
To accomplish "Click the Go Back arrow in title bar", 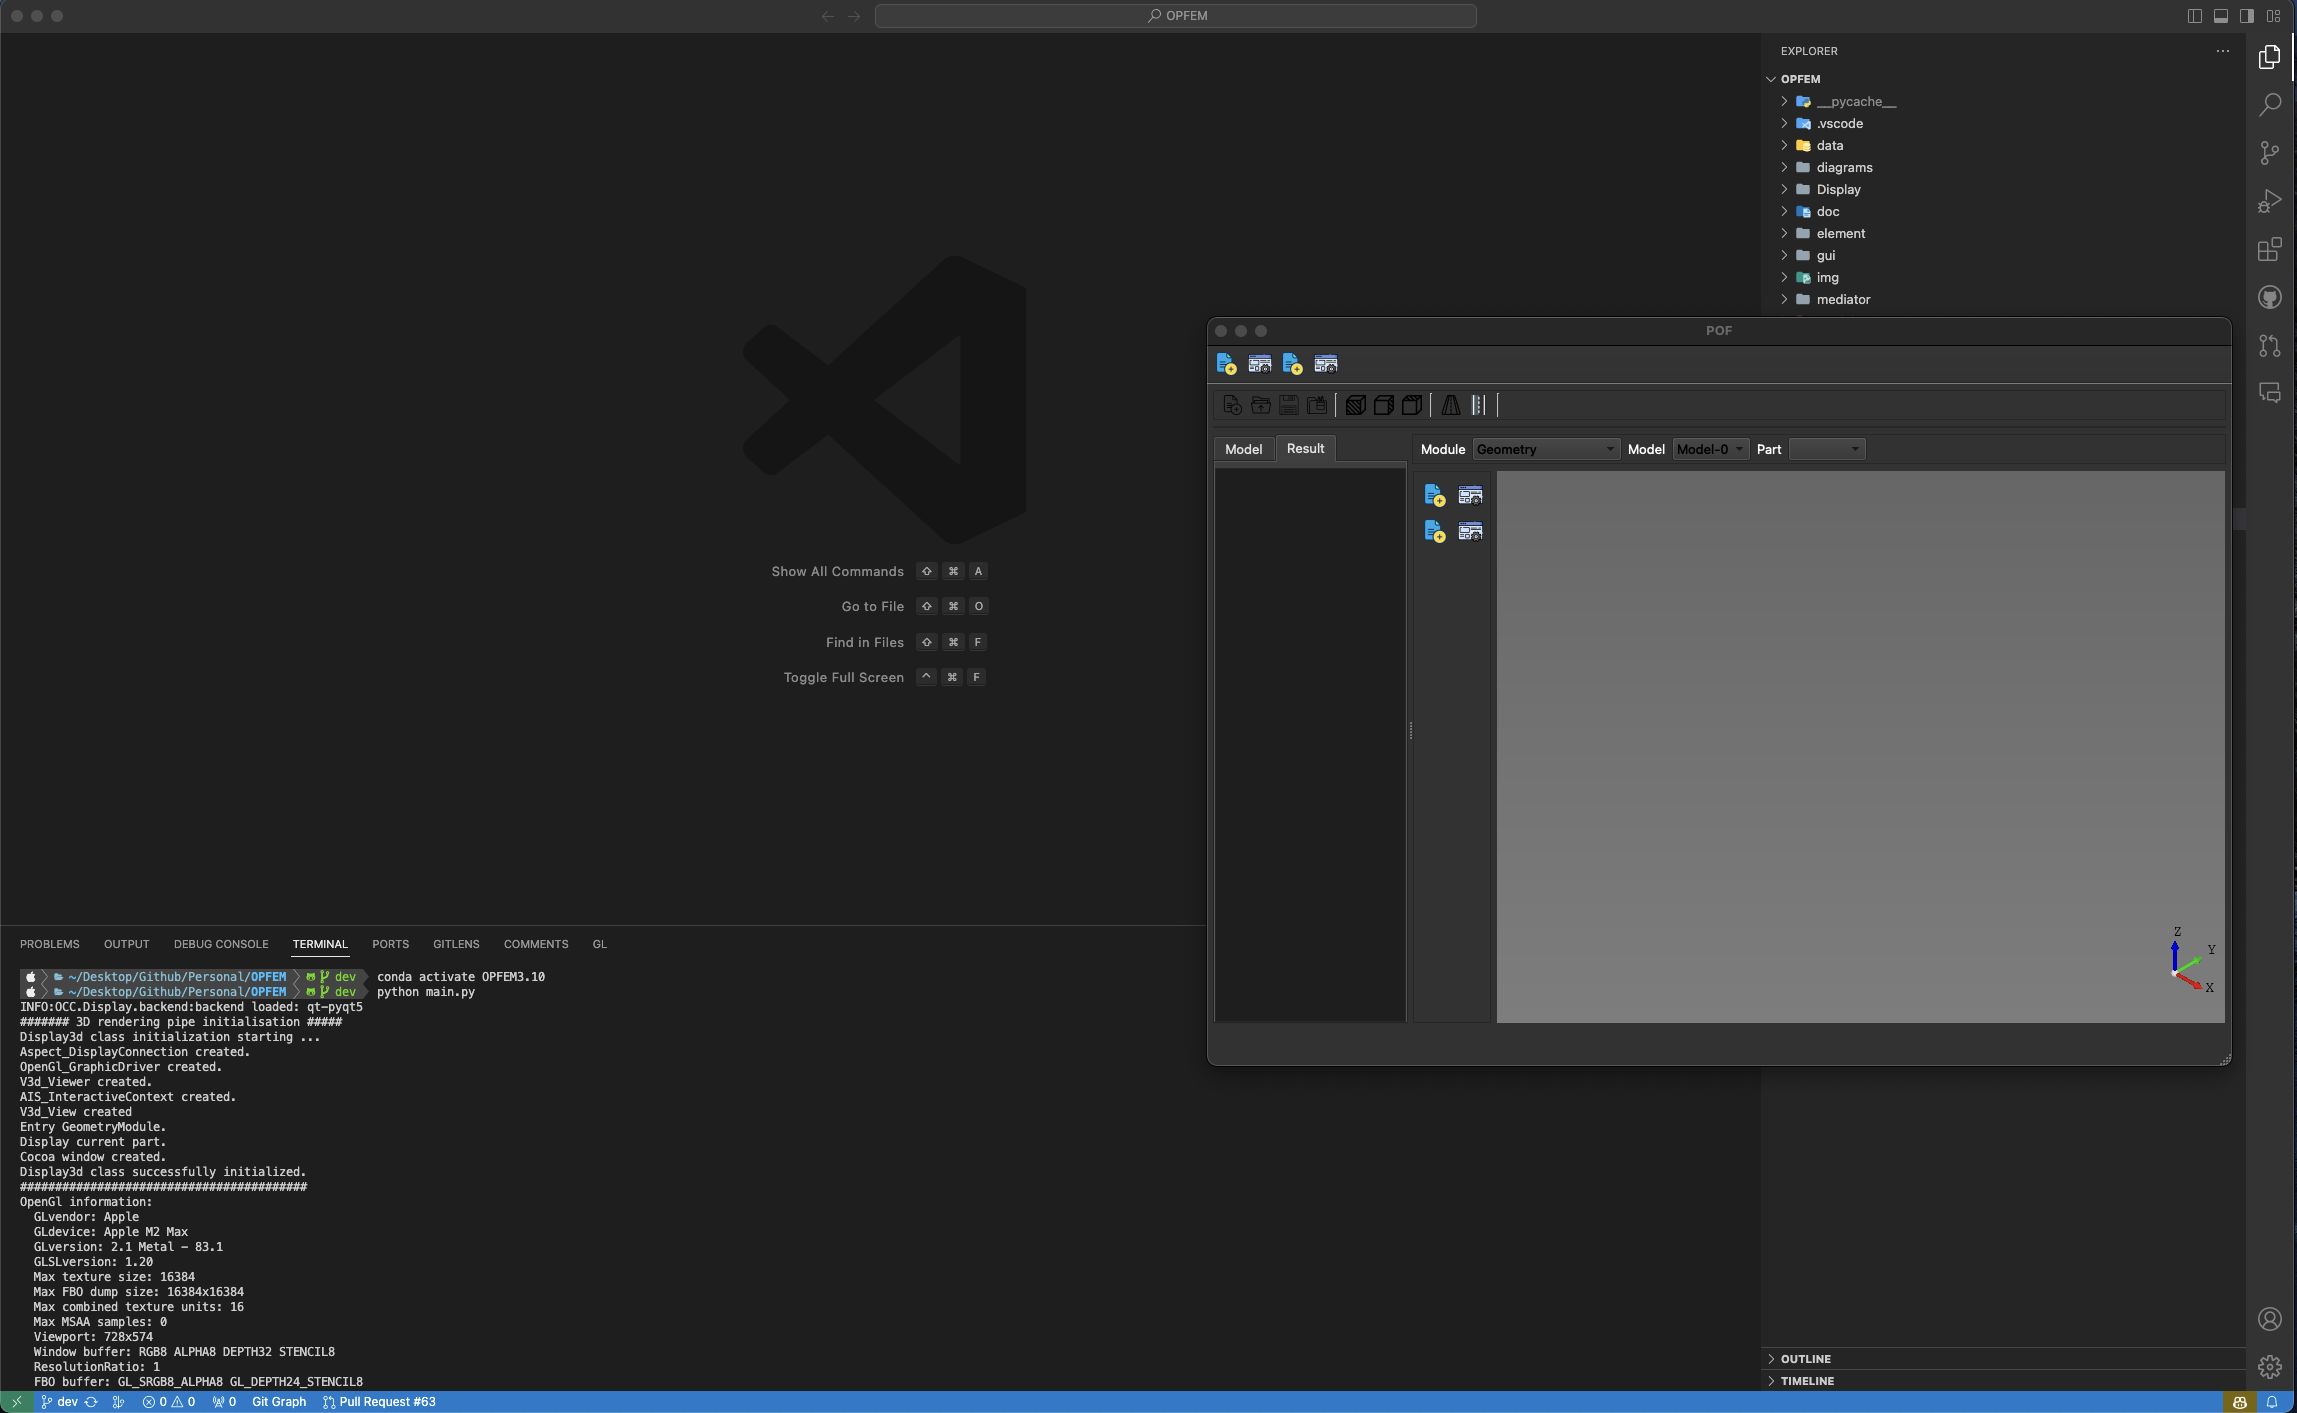I will point(827,16).
